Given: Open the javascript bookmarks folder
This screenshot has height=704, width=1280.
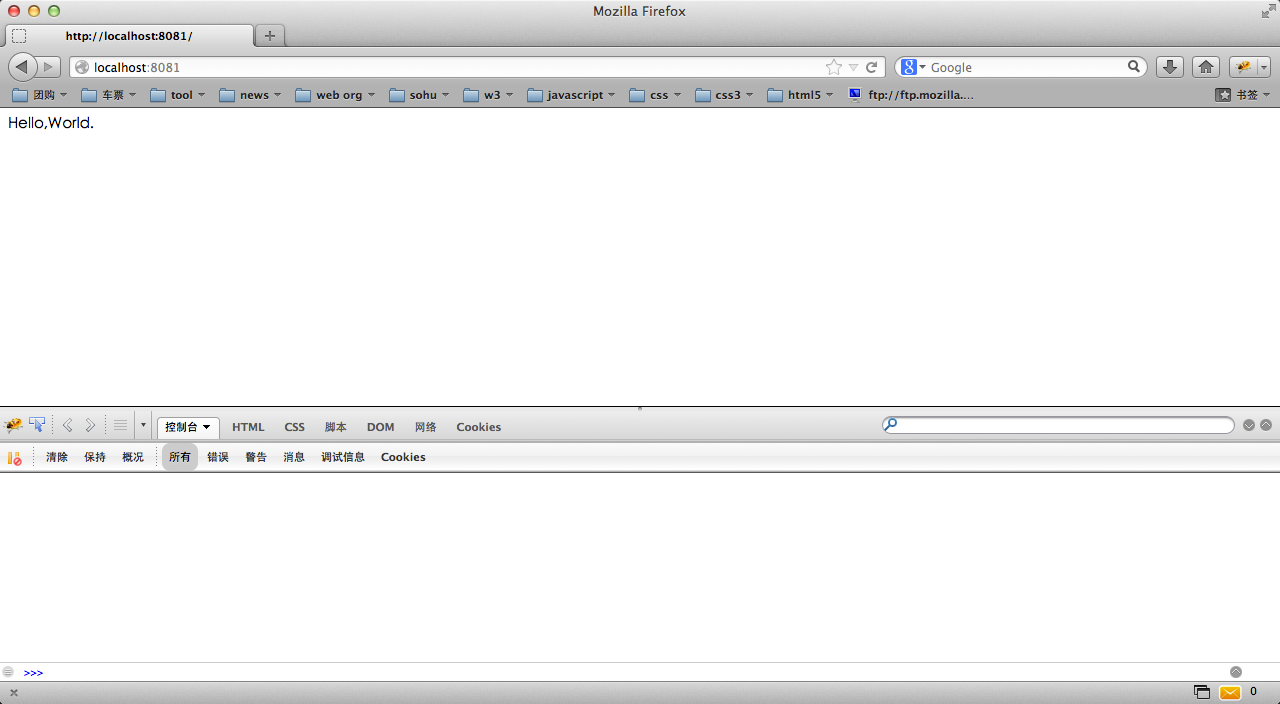Looking at the screenshot, I should [572, 95].
